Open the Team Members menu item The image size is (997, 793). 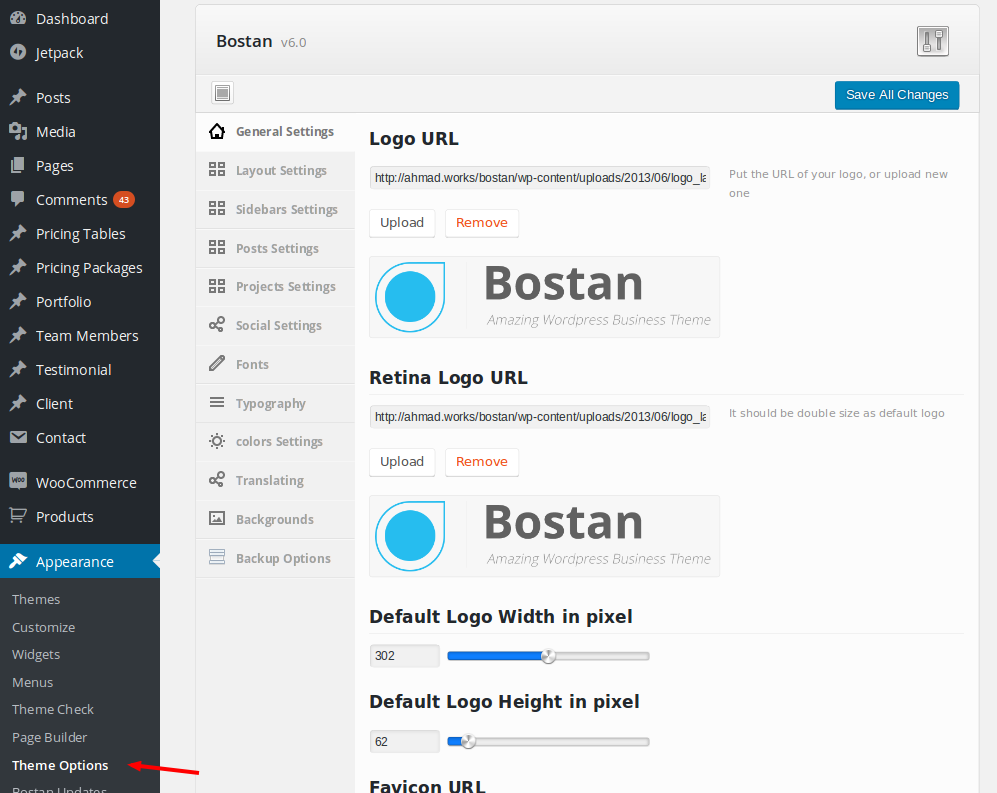click(87, 336)
